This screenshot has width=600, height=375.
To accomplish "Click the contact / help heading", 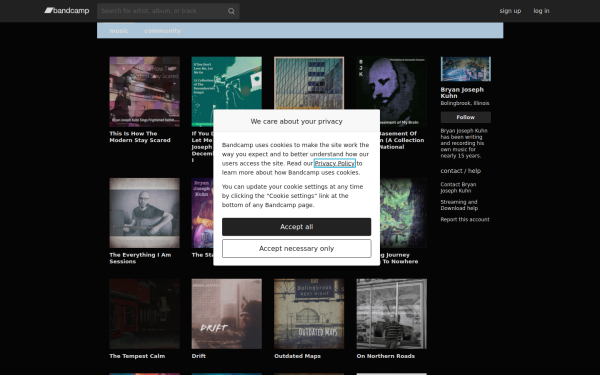I will (x=460, y=171).
